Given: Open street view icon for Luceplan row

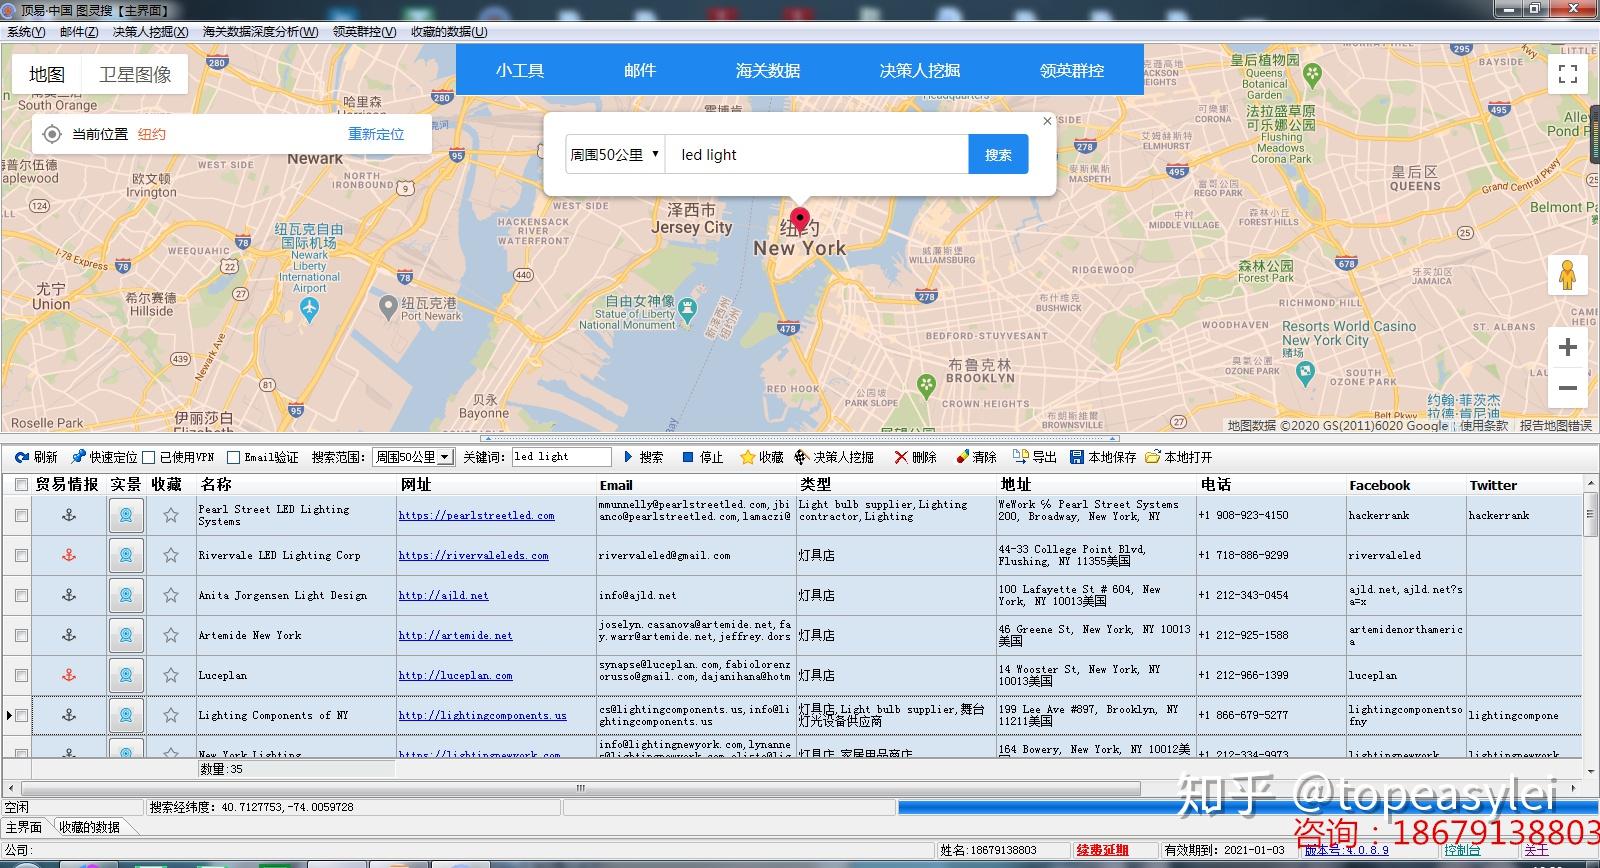Looking at the screenshot, I should pos(126,675).
